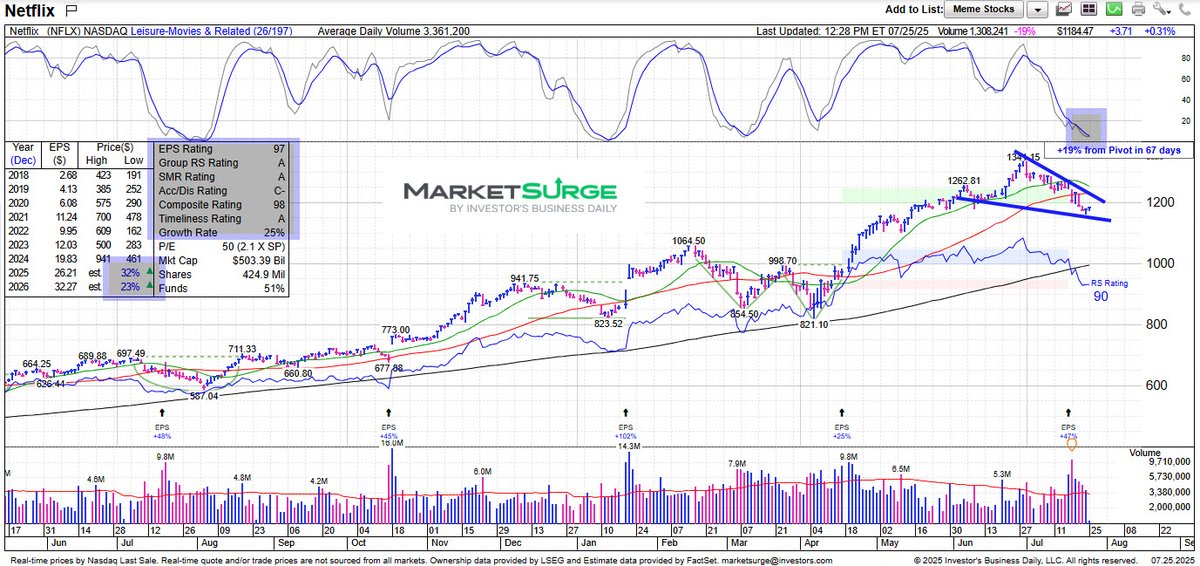This screenshot has height=566, width=1200.
Task: Select the EPS Rating 97 row
Action: (x=222, y=148)
